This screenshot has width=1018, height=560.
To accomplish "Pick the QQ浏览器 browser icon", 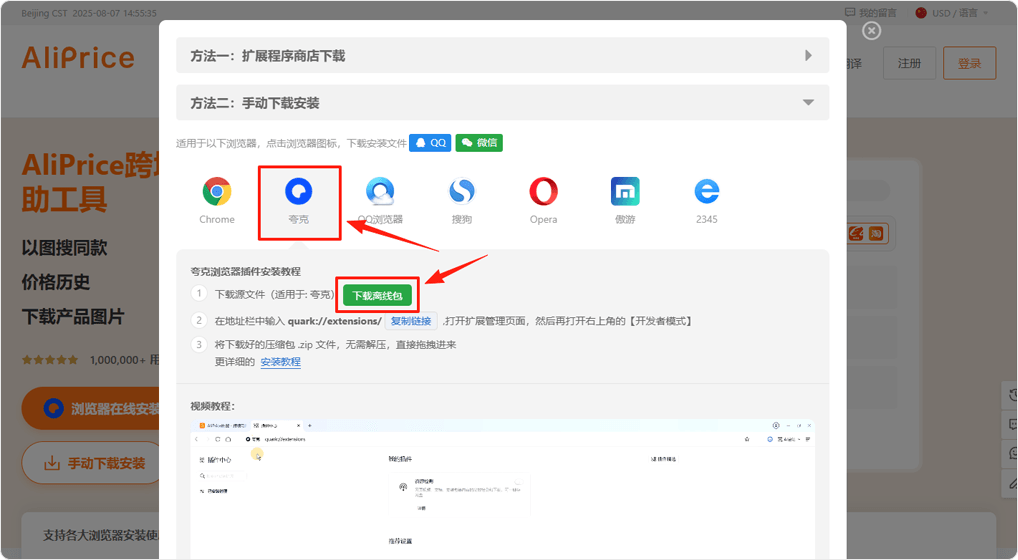I will (x=380, y=191).
